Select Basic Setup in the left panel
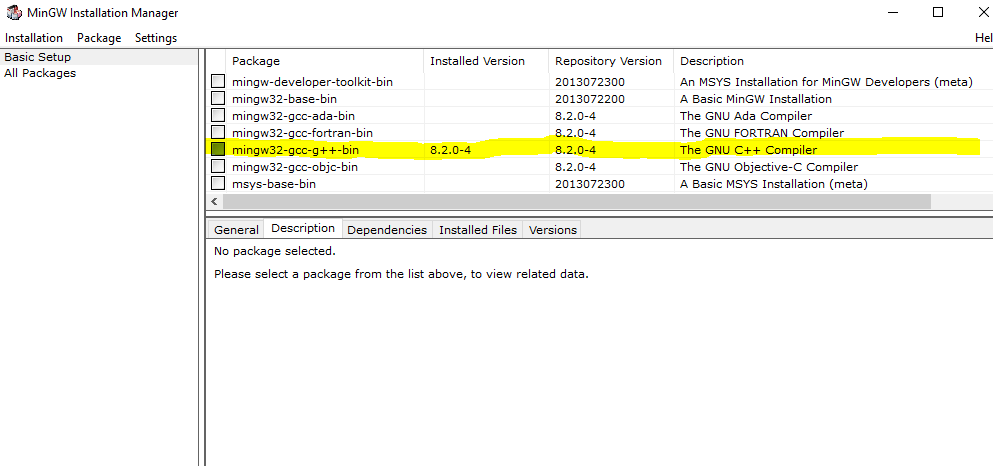This screenshot has width=993, height=466. coord(38,57)
